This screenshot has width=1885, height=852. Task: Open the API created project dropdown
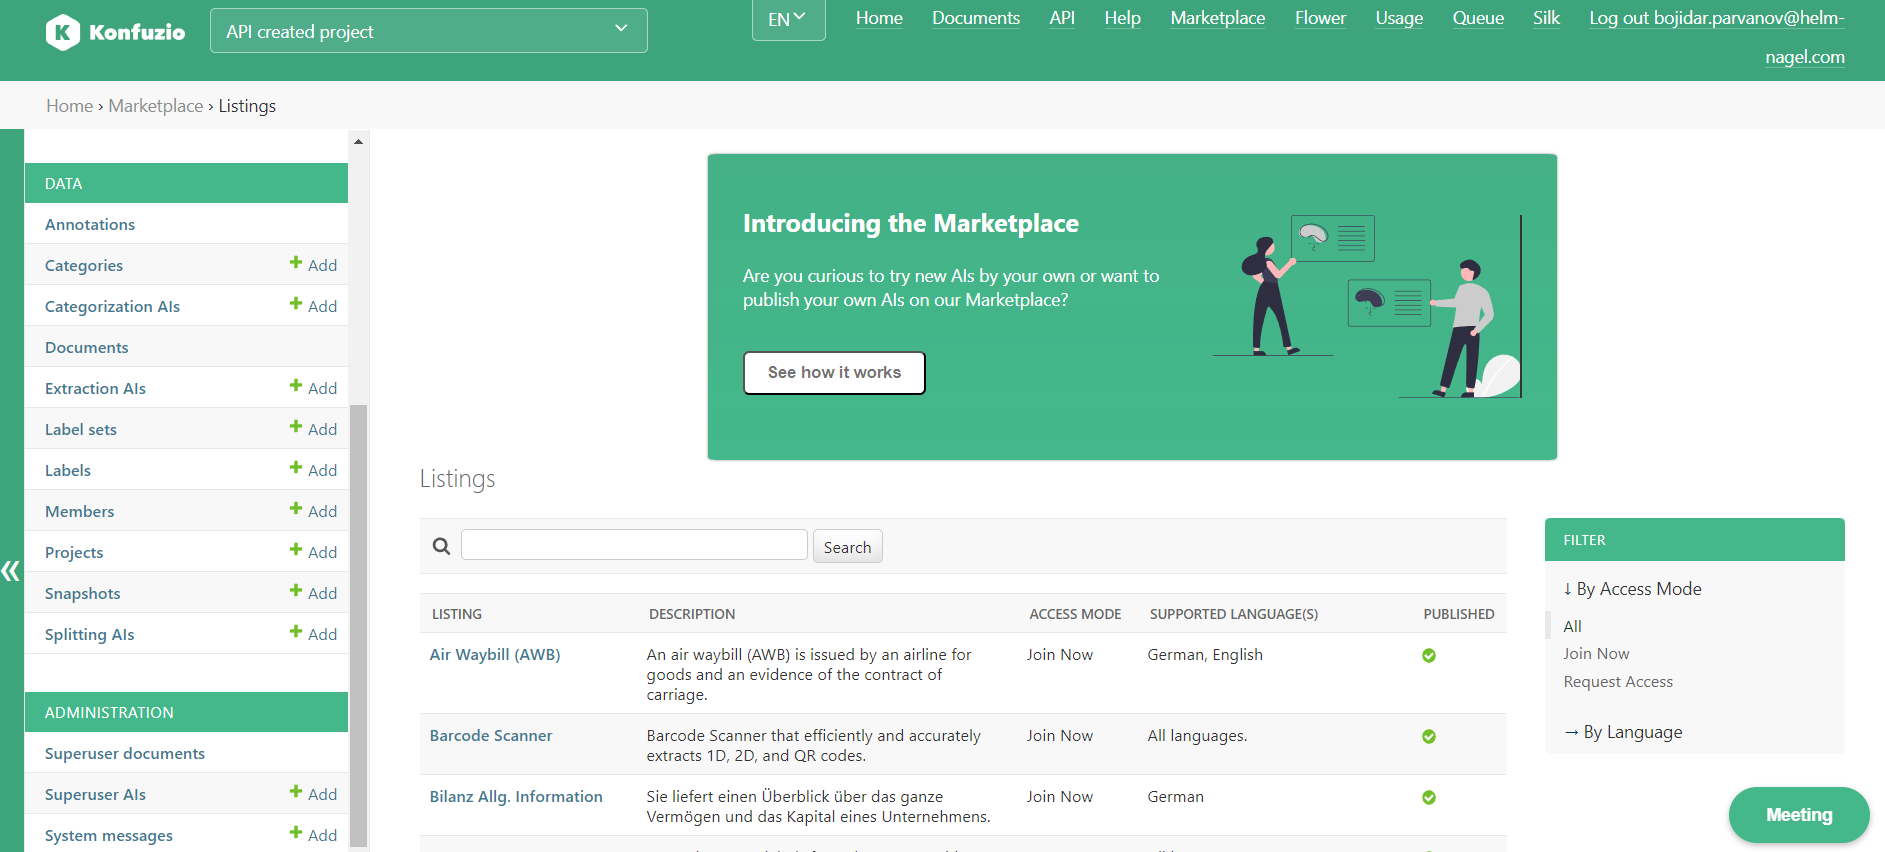pos(429,31)
